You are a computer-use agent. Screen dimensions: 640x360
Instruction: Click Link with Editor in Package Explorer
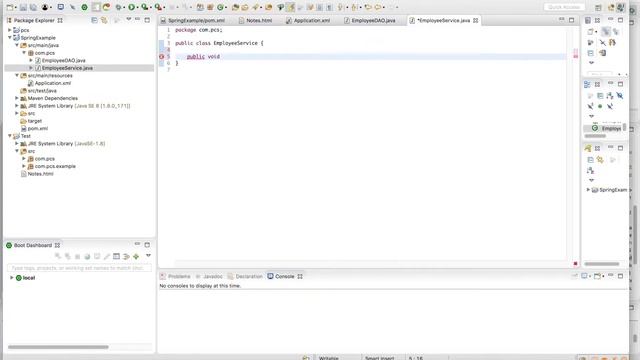pyautogui.click(x=104, y=20)
